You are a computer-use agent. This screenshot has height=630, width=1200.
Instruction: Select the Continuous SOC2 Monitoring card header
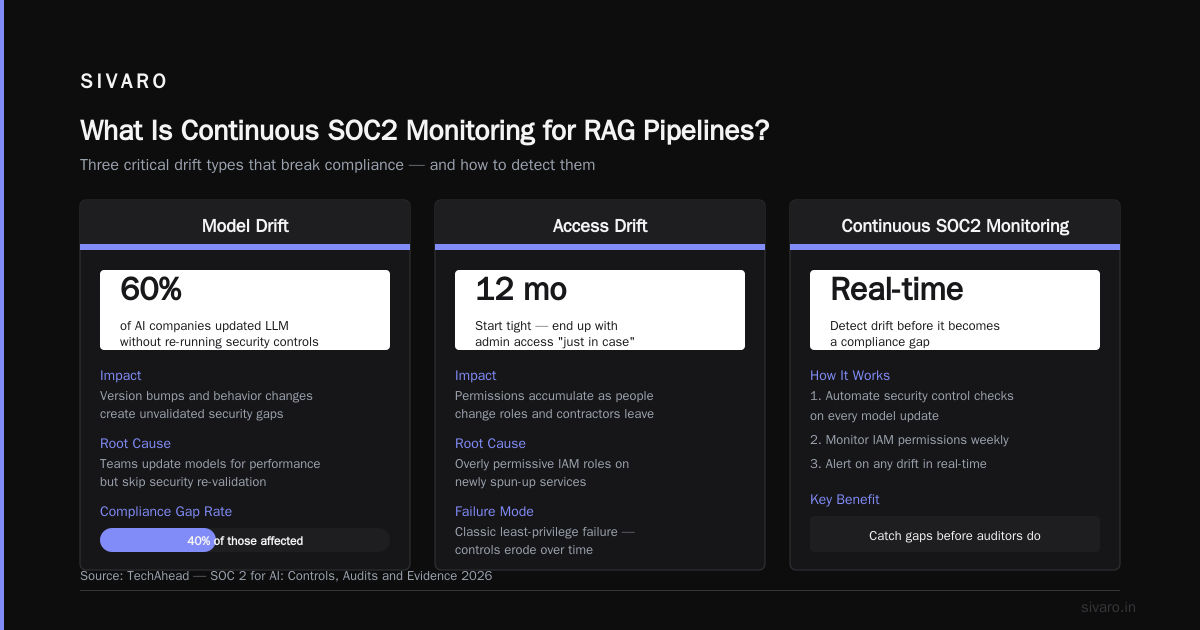[x=955, y=226]
